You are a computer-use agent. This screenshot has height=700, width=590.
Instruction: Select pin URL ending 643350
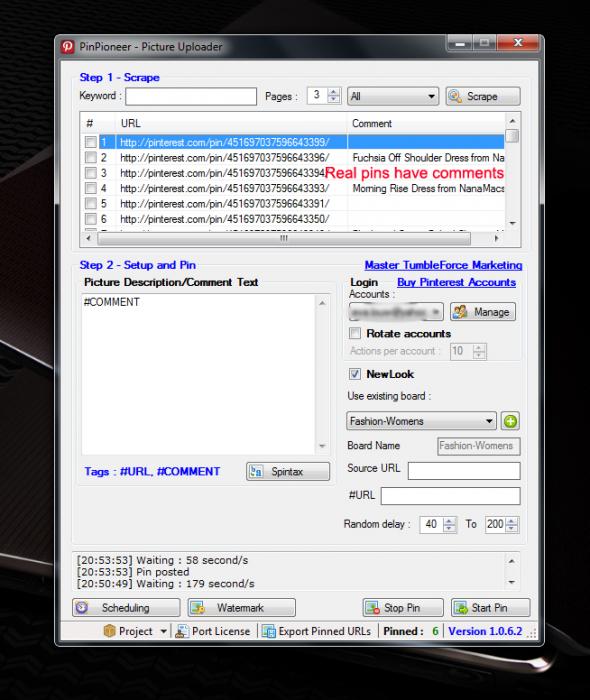tap(224, 219)
